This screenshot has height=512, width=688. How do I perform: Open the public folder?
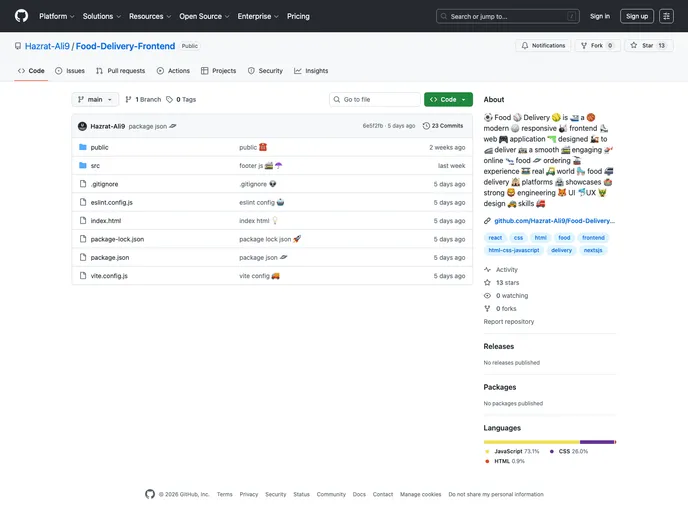(99, 147)
